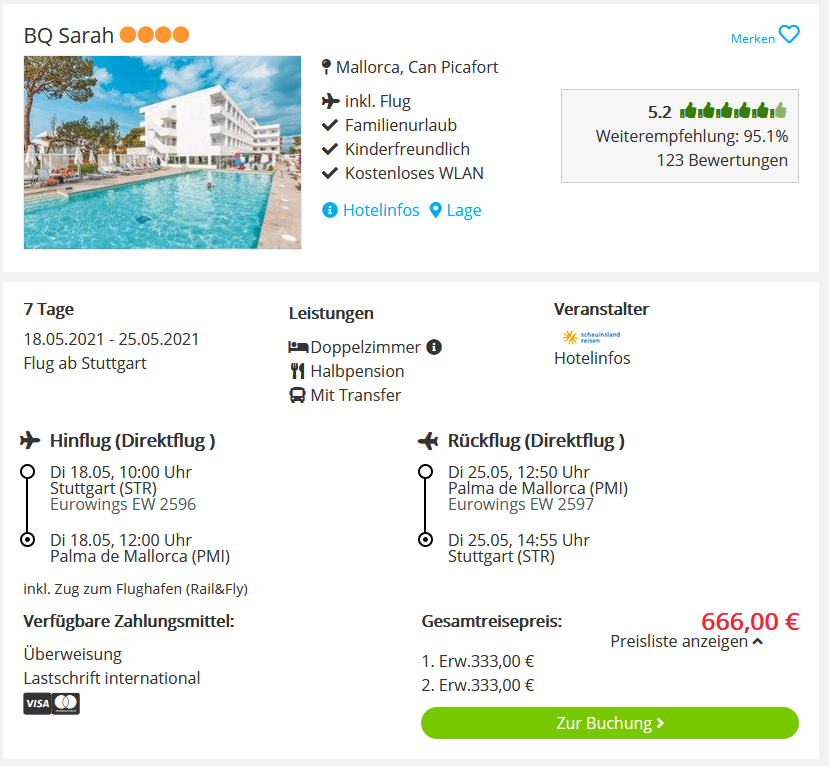
Task: Toggle the Preisliste anzeigen price list
Action: pyautogui.click(x=686, y=642)
